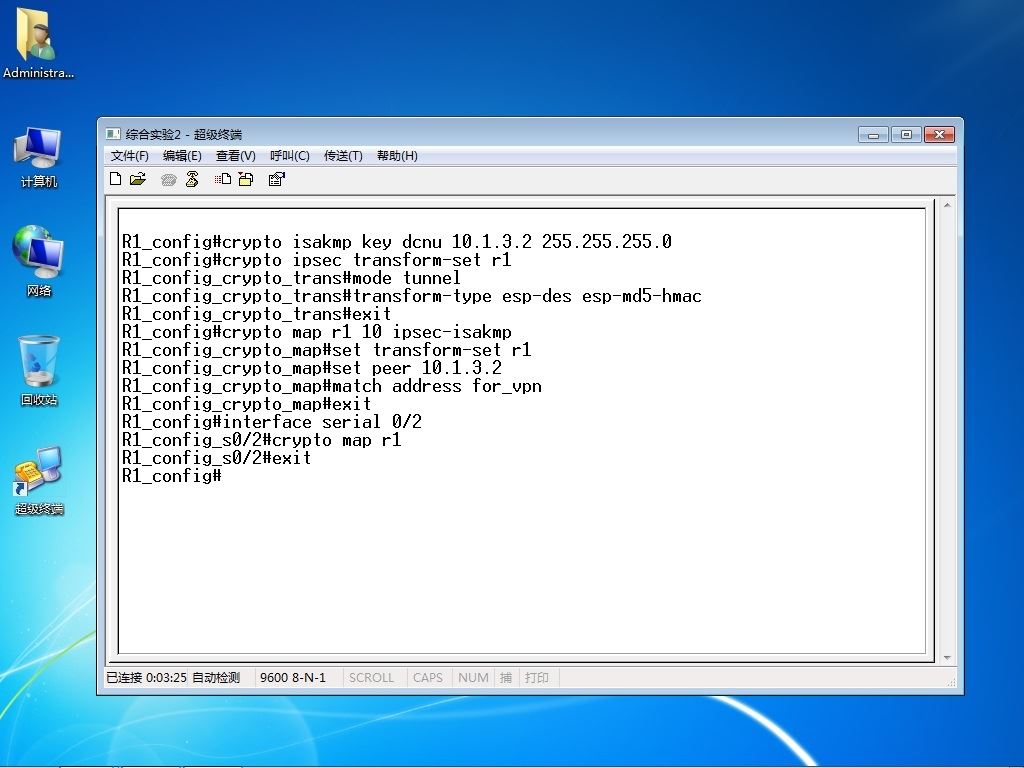Screen dimensions: 1024x768
Task: Click the 'crypto ipsec transform-set r1' line
Action: click(x=317, y=260)
